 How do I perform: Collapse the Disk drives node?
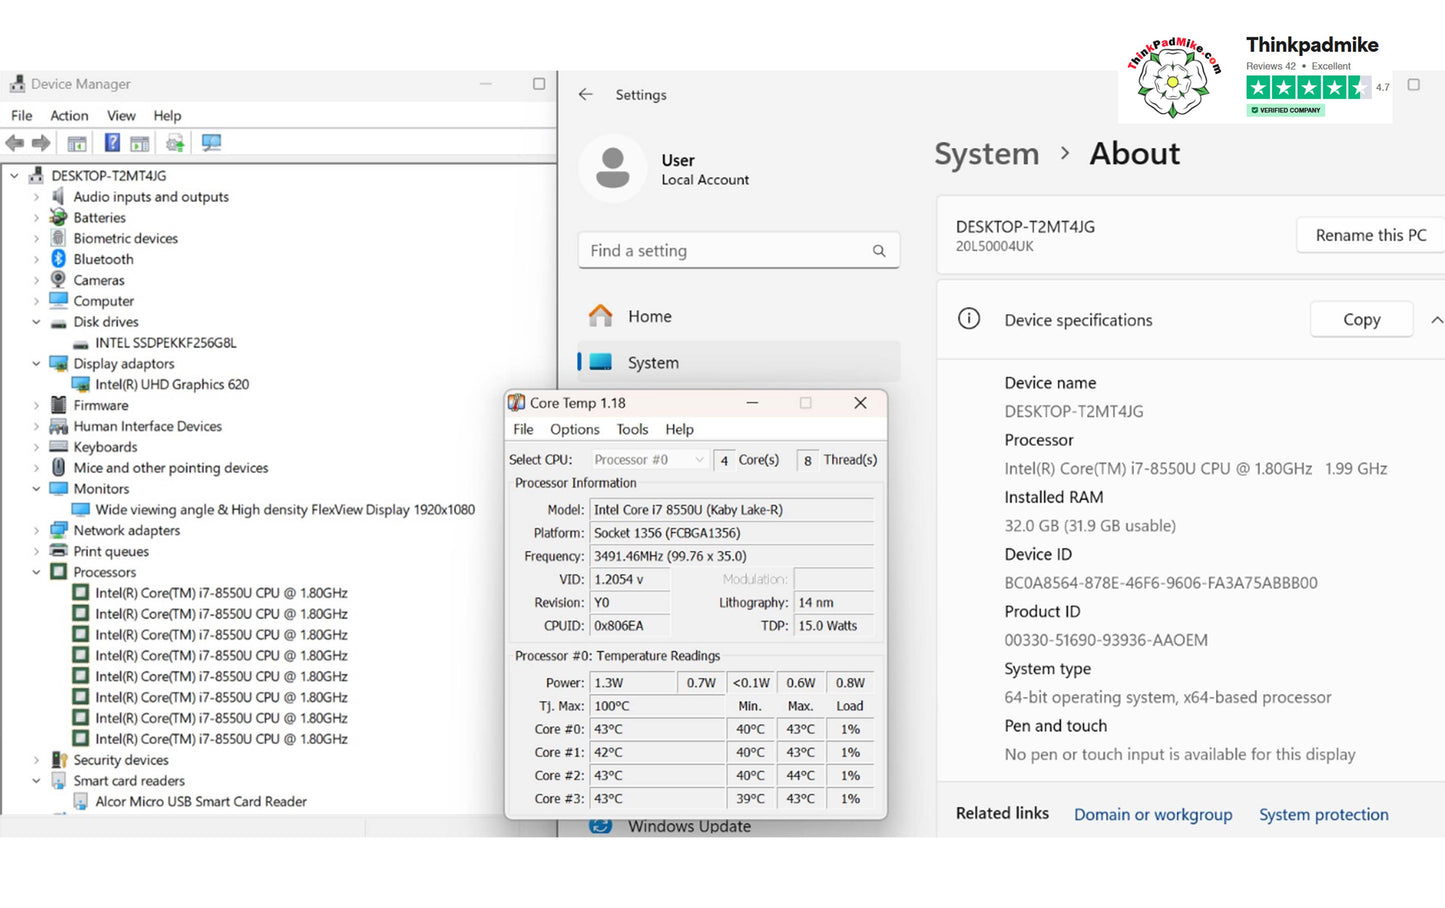point(36,322)
